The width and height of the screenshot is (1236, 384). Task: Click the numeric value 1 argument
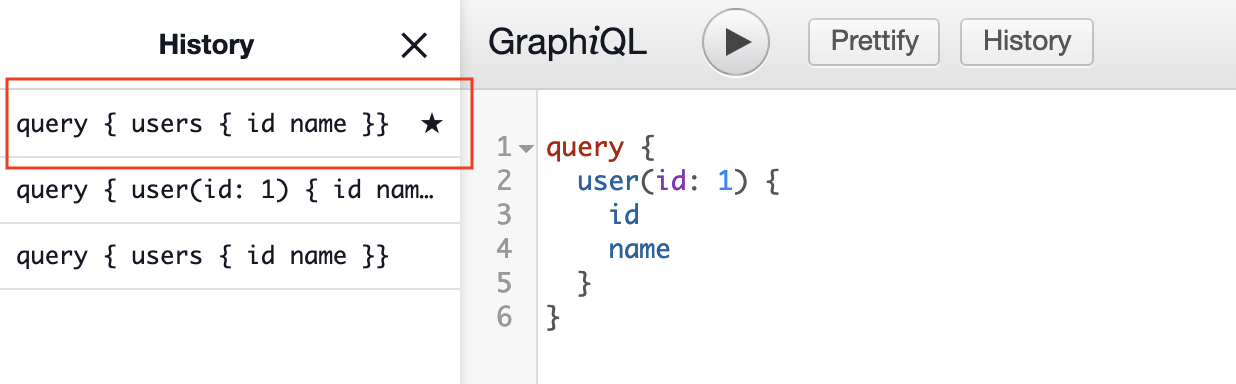726,182
